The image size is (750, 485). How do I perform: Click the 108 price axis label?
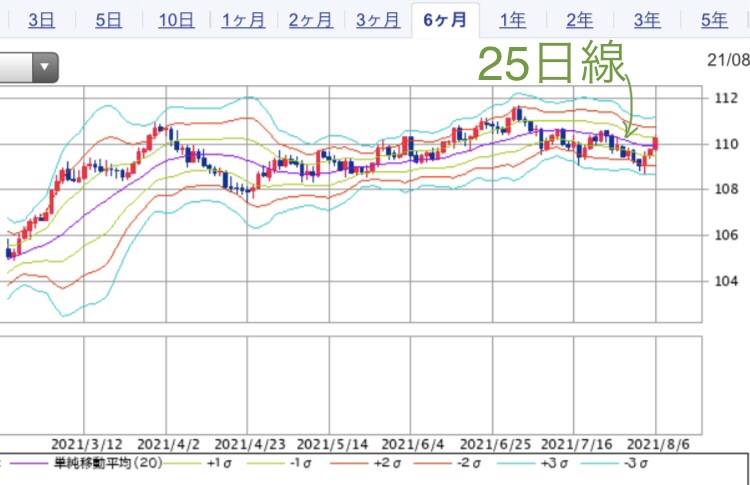(726, 189)
